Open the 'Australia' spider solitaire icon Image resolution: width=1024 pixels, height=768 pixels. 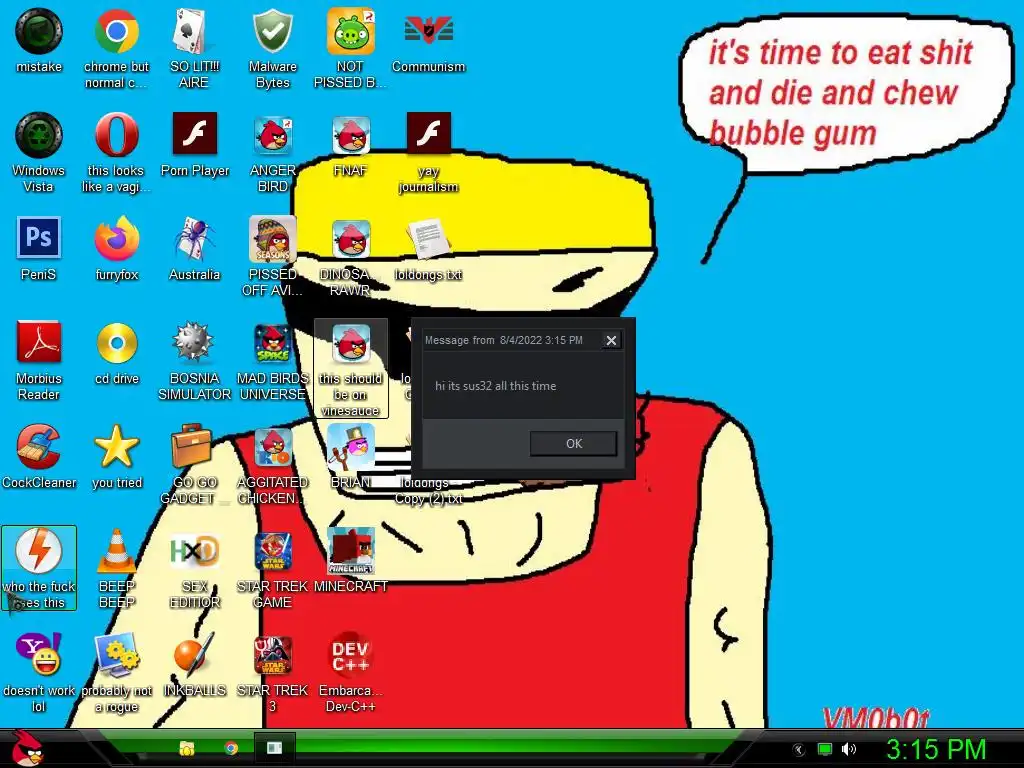tap(195, 249)
